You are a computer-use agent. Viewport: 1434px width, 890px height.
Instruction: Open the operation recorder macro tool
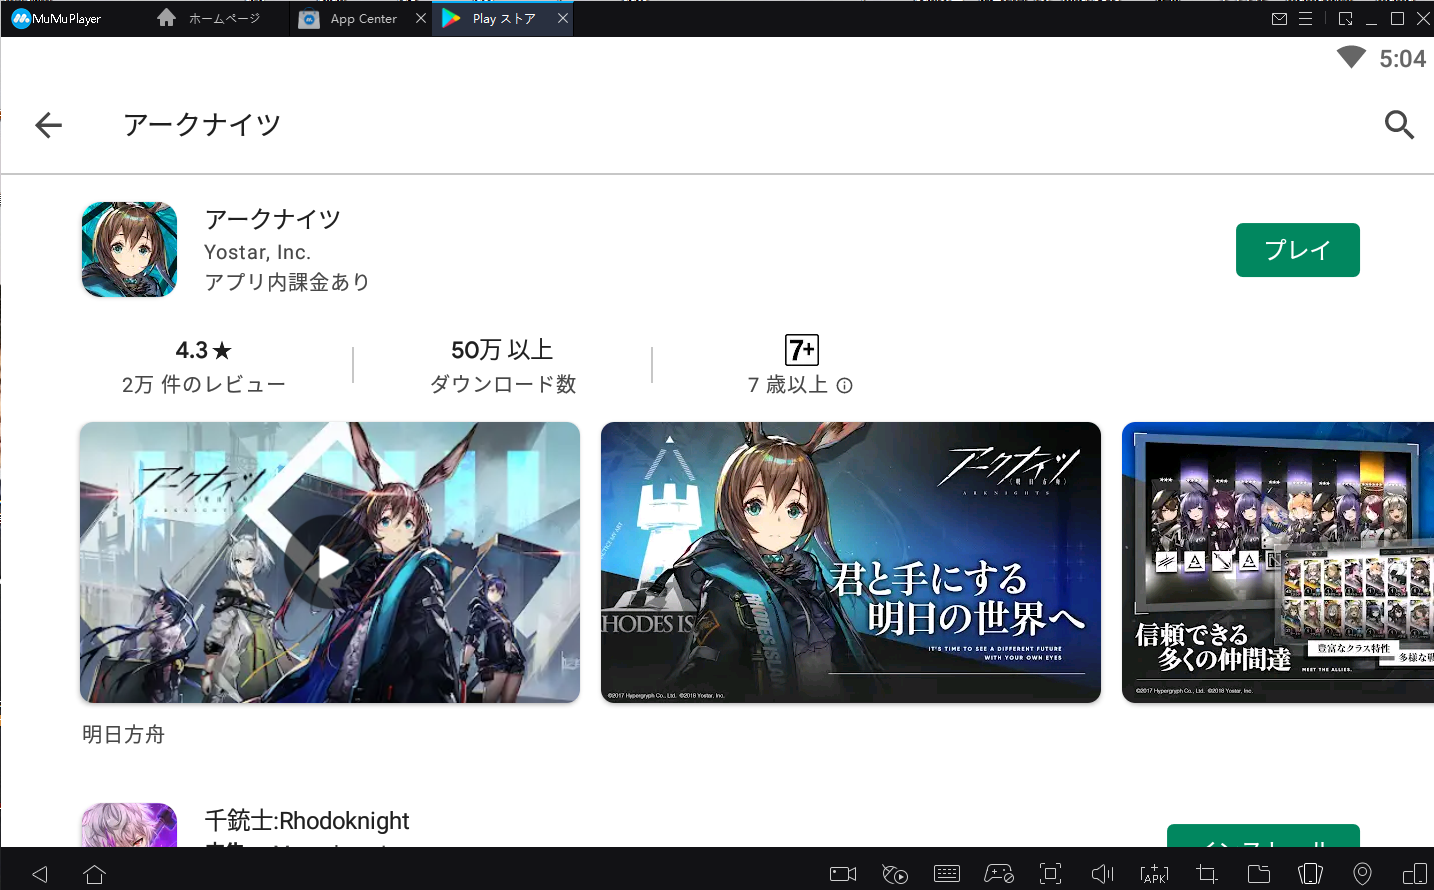coord(895,874)
